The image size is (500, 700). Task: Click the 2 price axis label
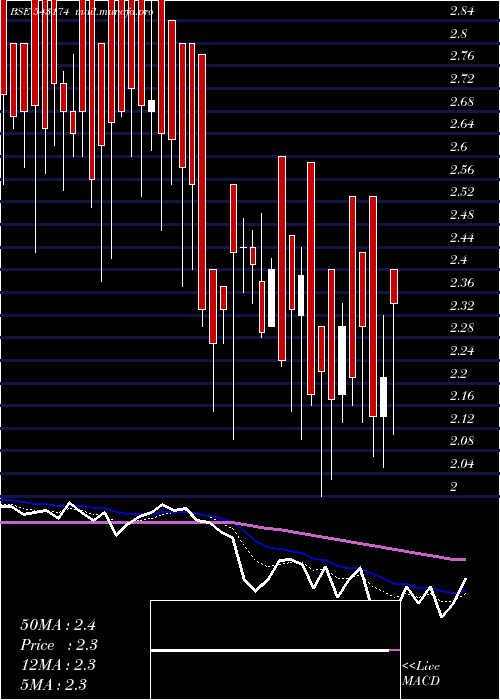(x=454, y=487)
